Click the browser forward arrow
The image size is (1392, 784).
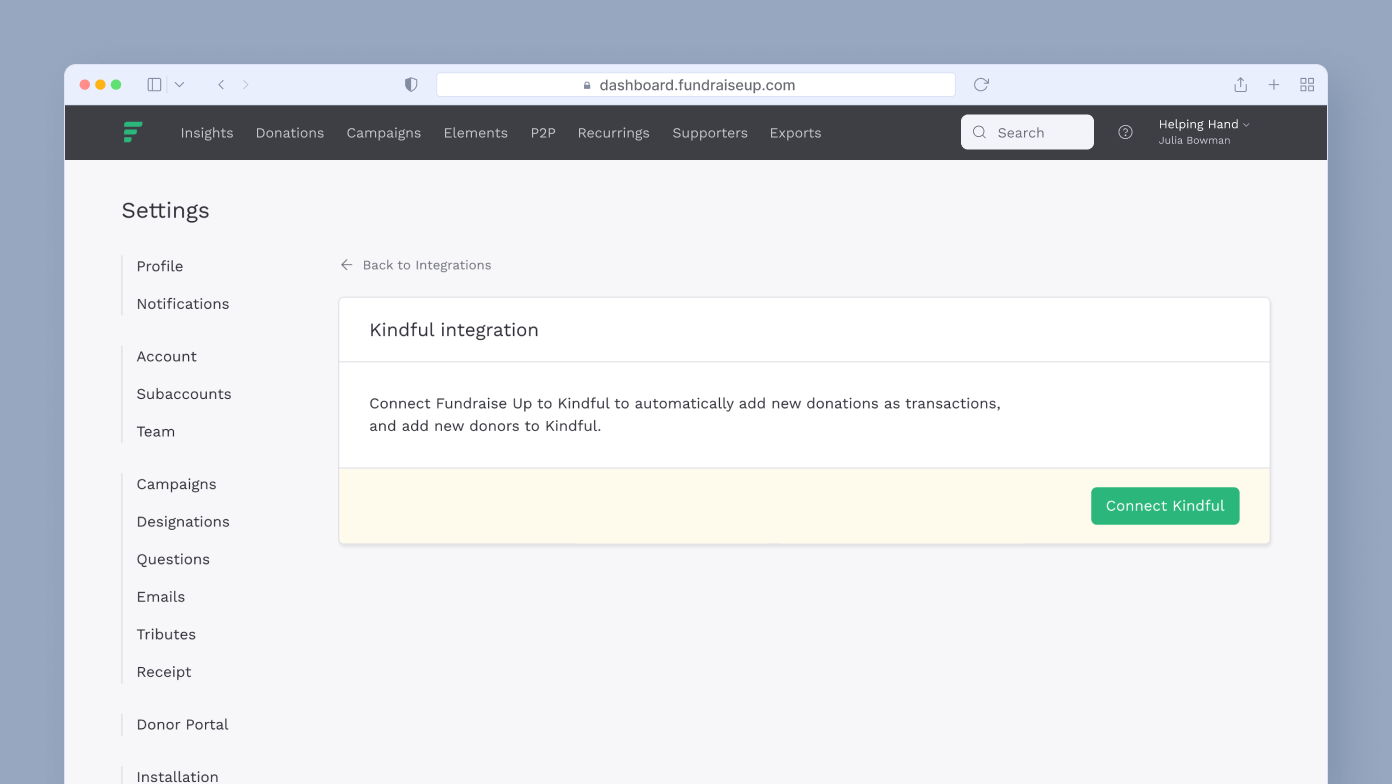tap(246, 85)
